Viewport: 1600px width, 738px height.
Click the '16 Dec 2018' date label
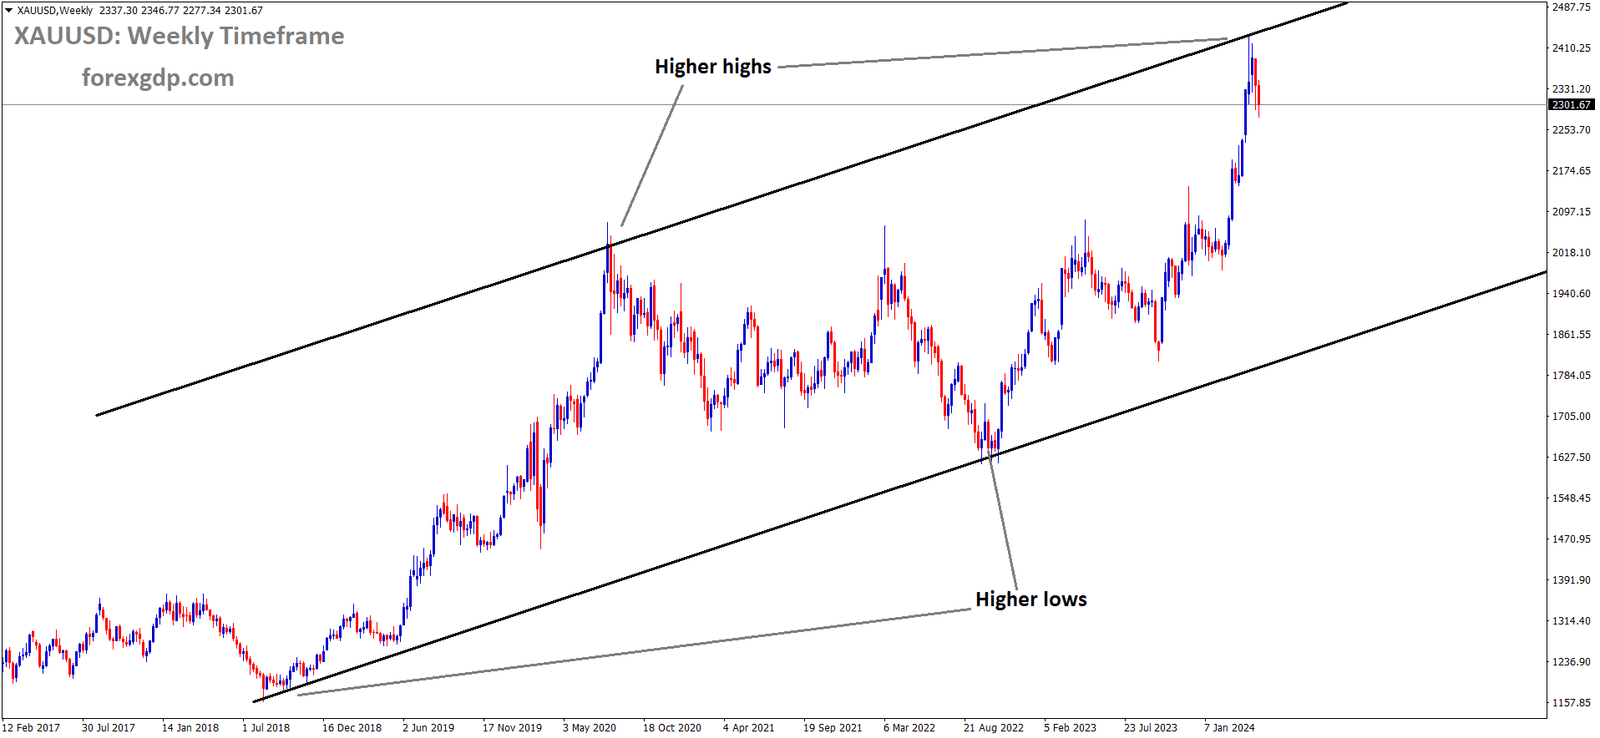[x=352, y=728]
